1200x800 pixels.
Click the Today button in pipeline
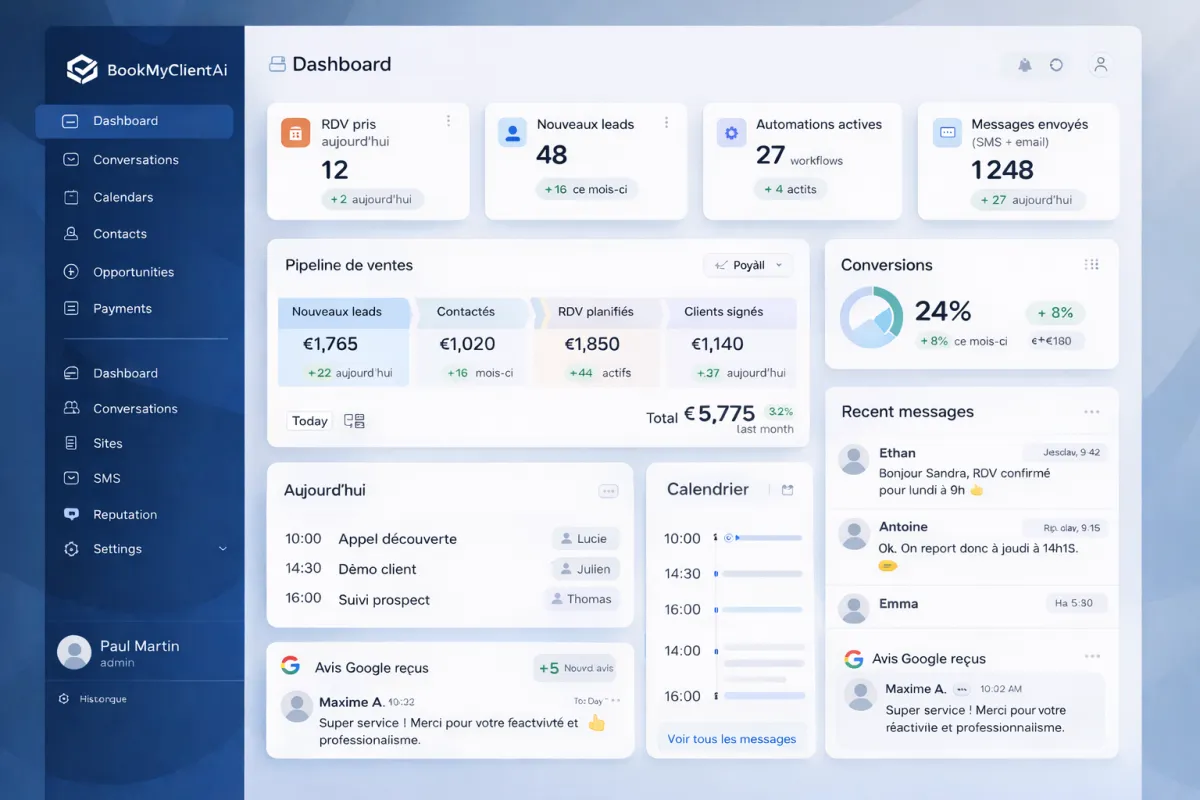click(x=310, y=421)
